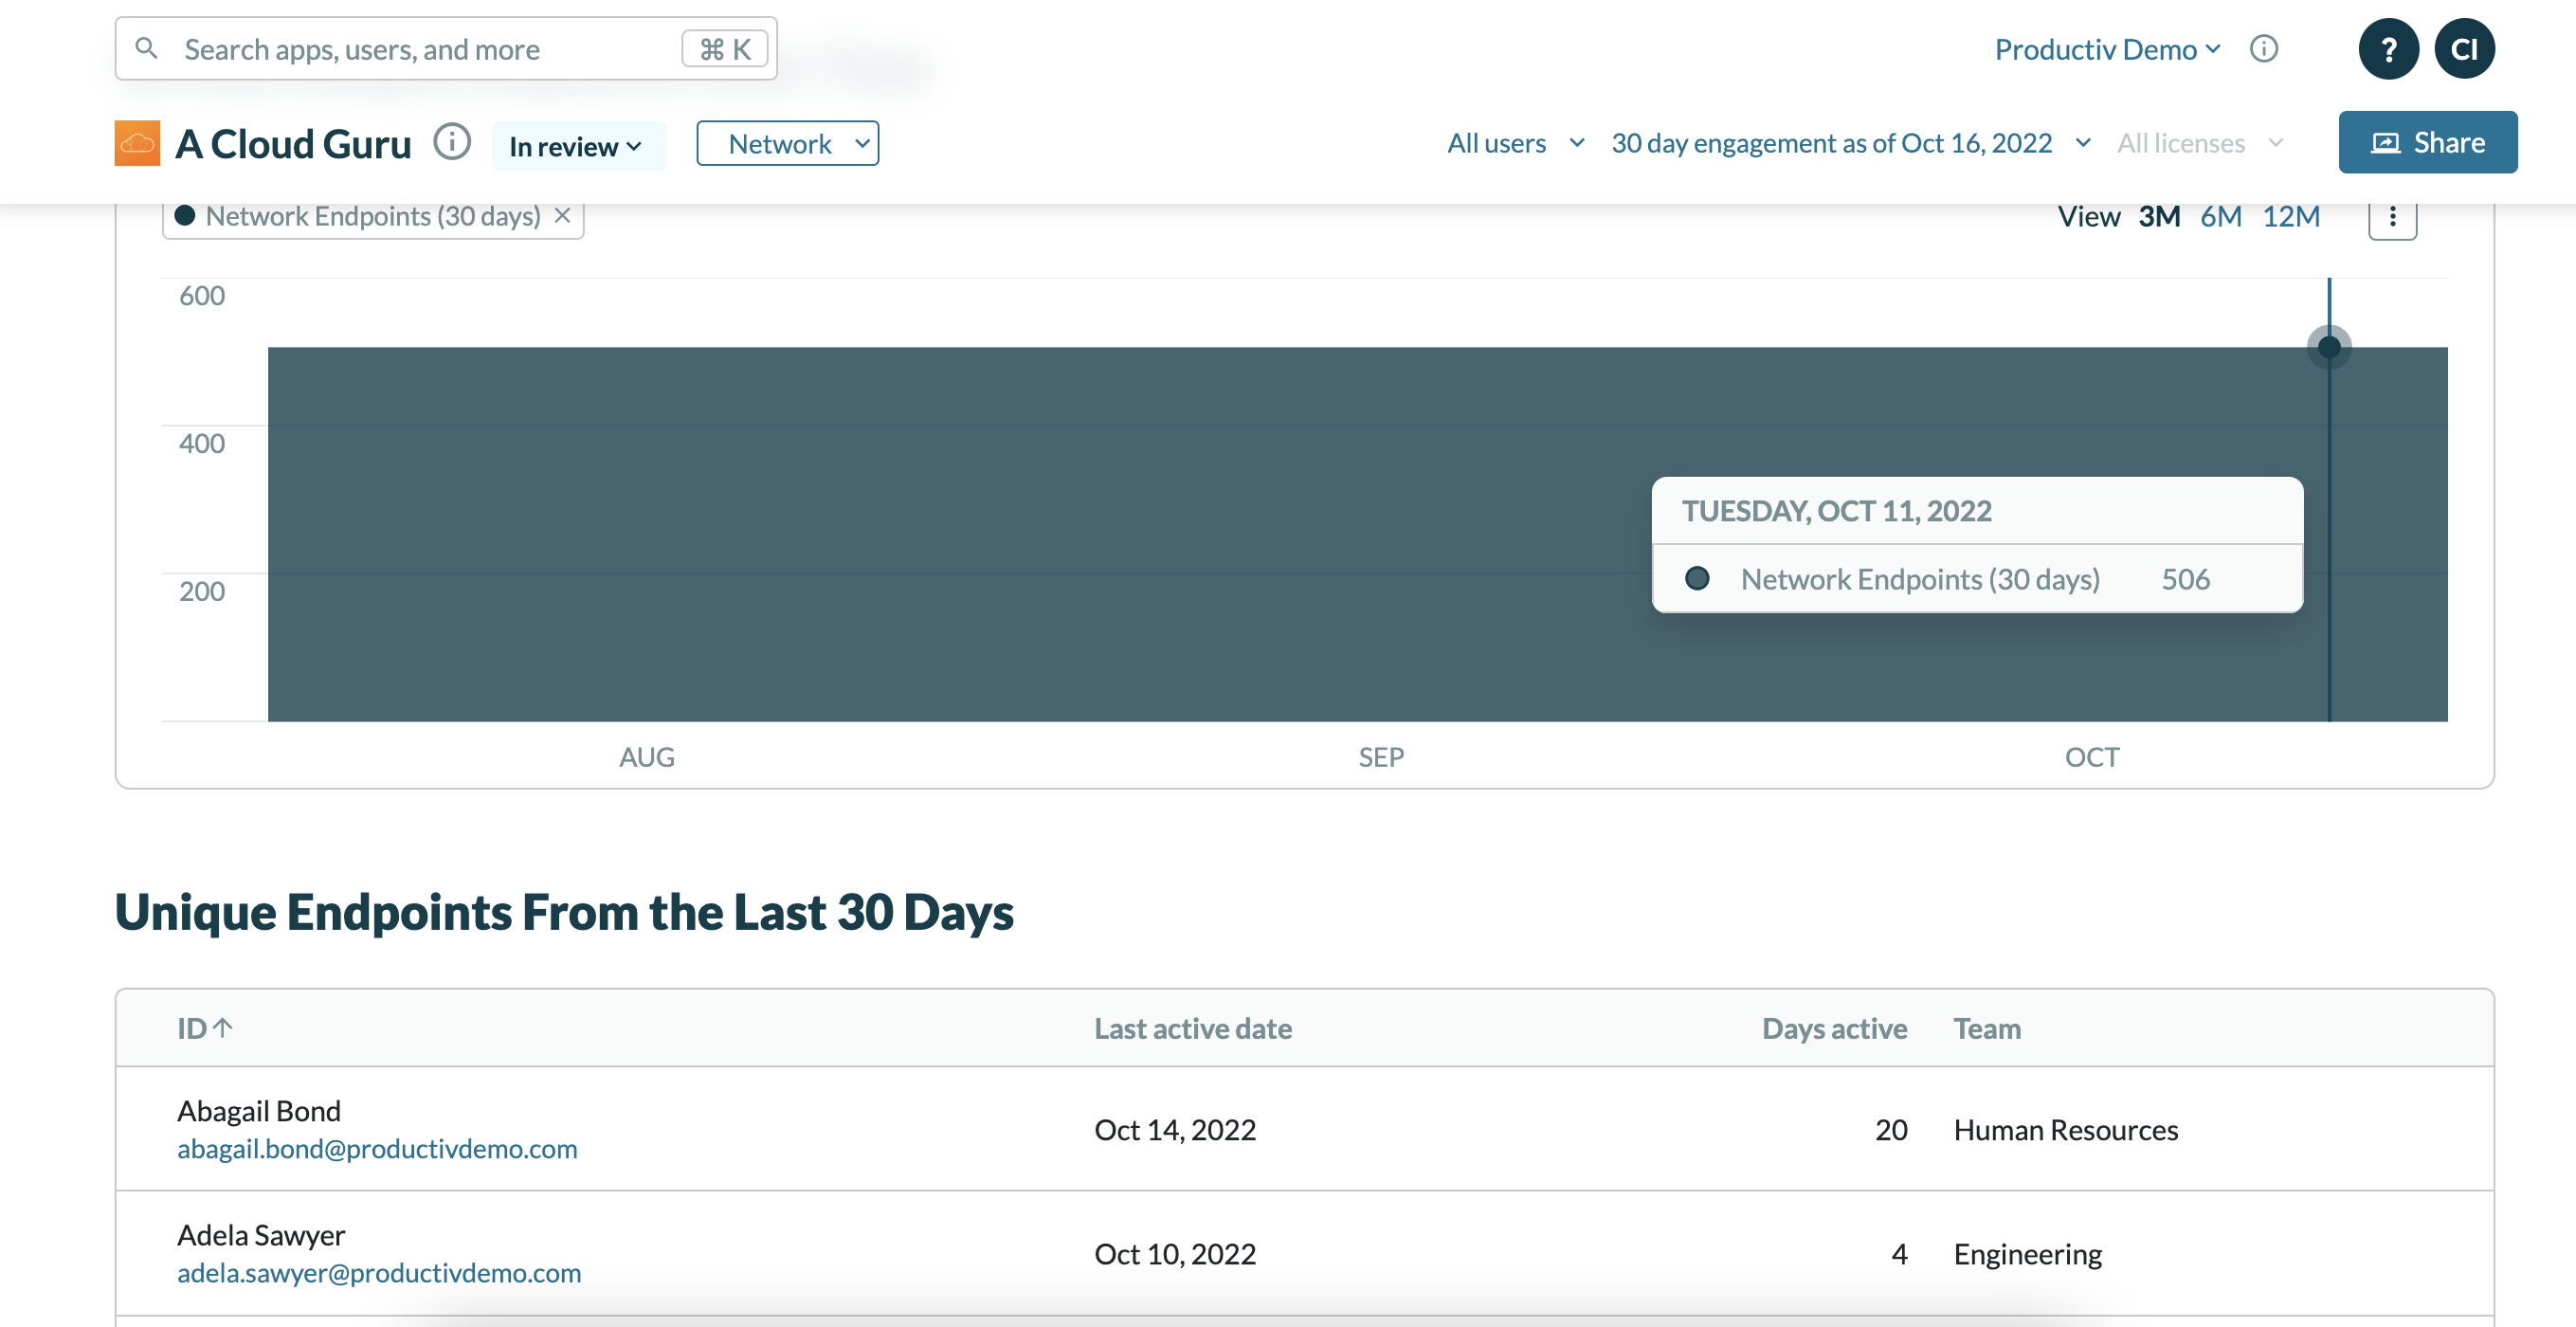
Task: Click the search apps input field
Action: pyautogui.click(x=400, y=48)
